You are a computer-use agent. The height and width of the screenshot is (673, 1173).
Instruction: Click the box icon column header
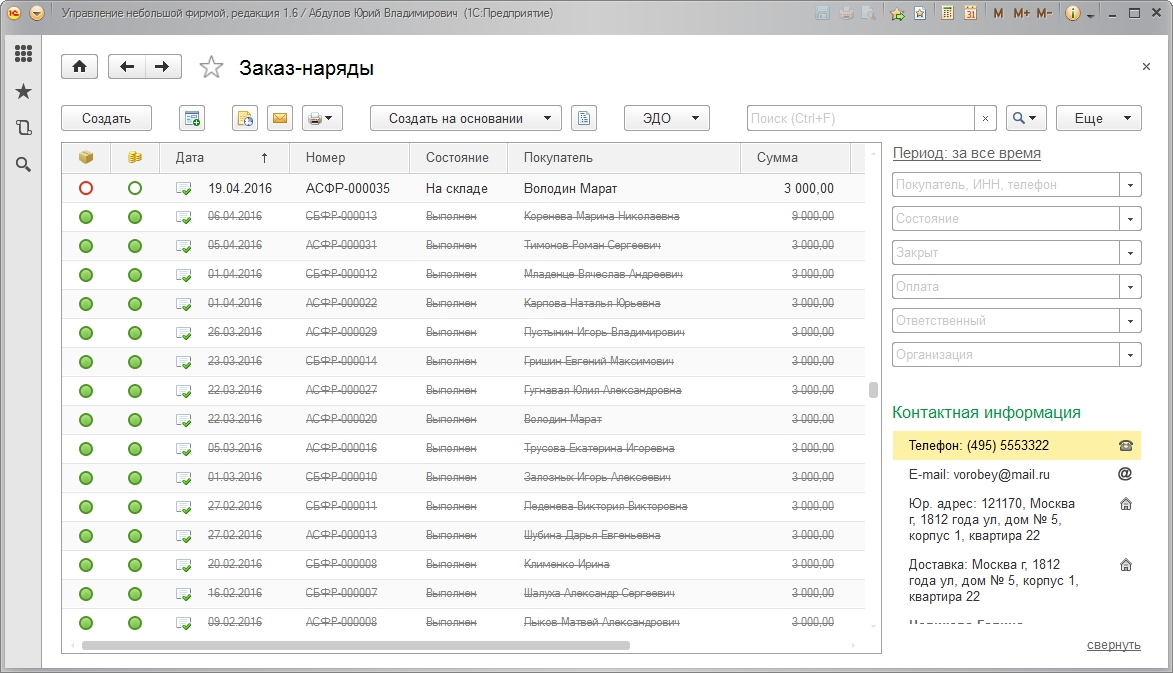coord(86,157)
